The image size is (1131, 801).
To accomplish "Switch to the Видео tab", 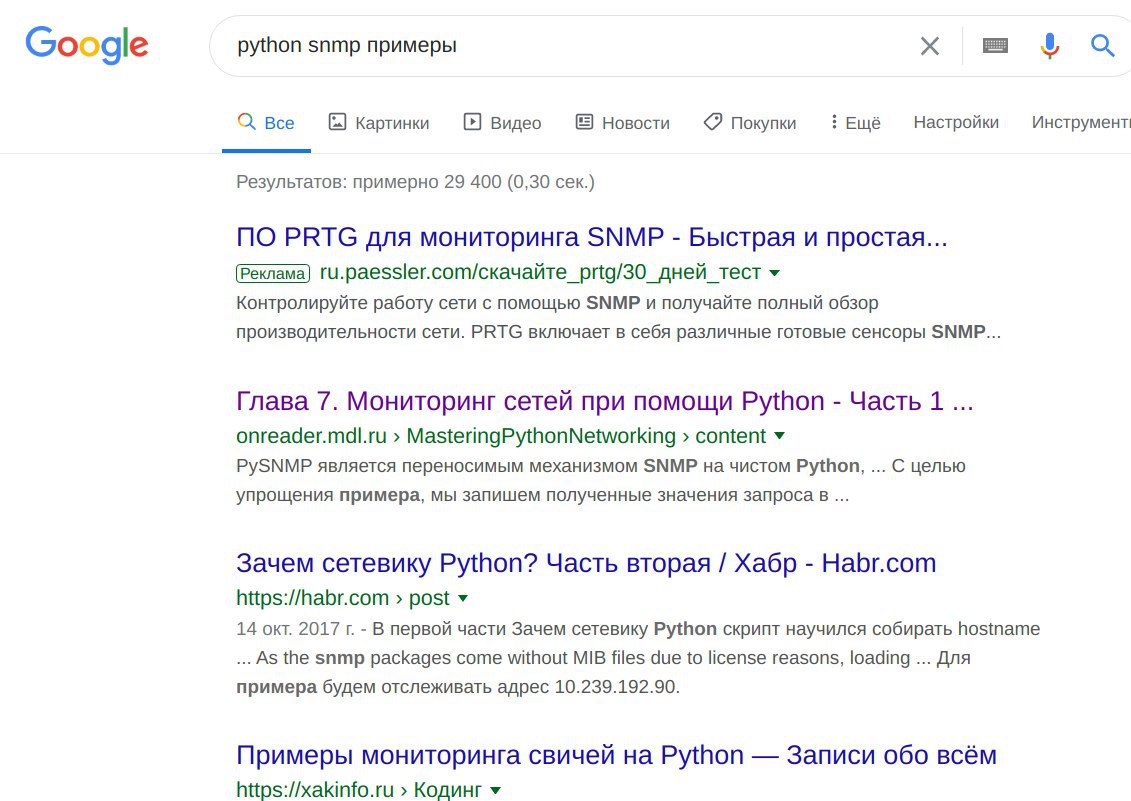I will coord(502,123).
